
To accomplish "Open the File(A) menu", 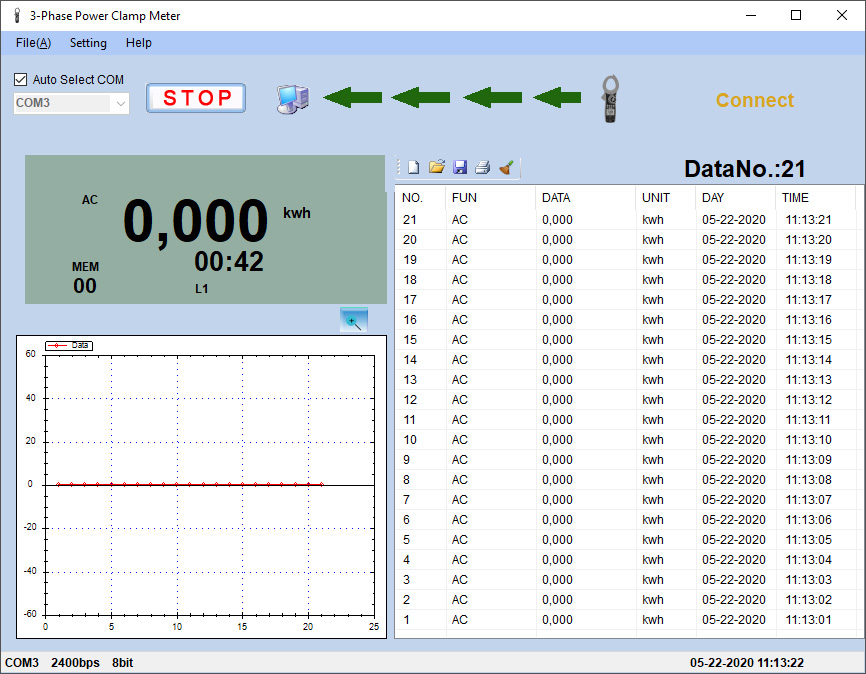I will tap(34, 43).
